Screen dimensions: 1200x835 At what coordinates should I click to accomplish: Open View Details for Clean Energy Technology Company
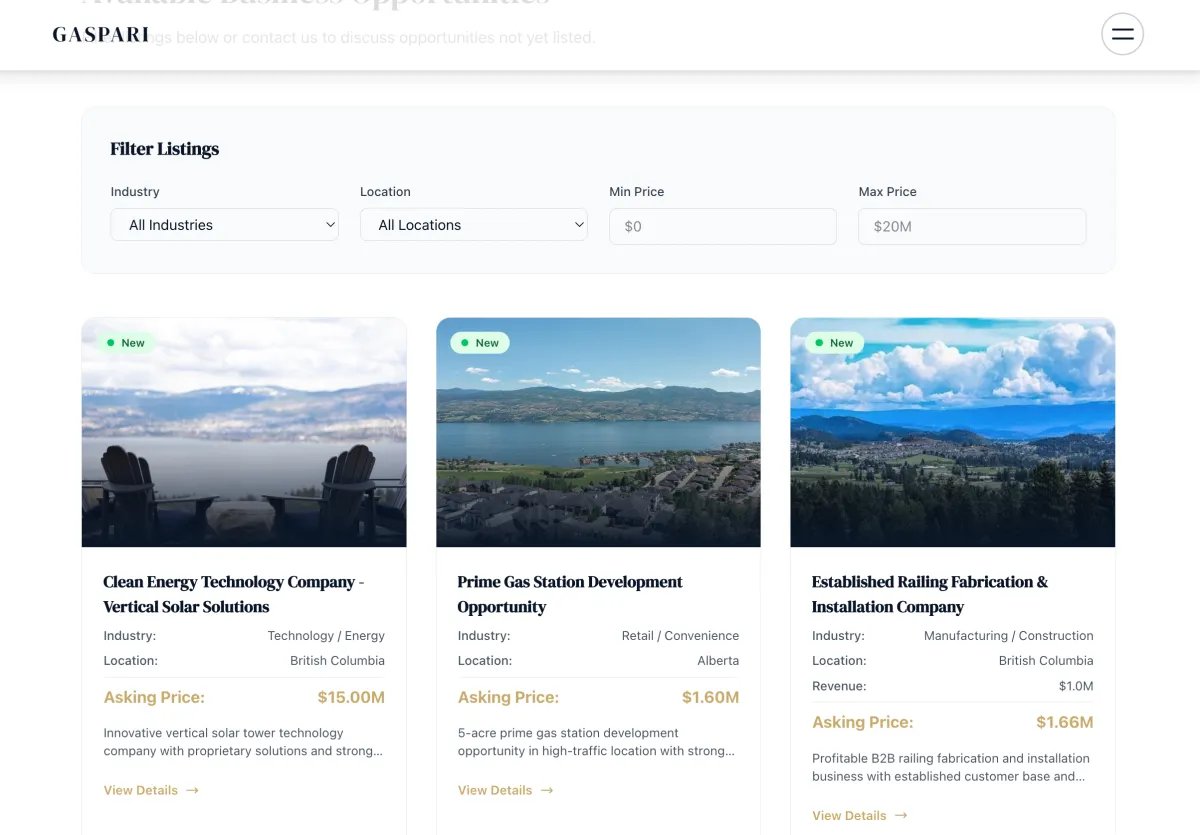pos(141,790)
